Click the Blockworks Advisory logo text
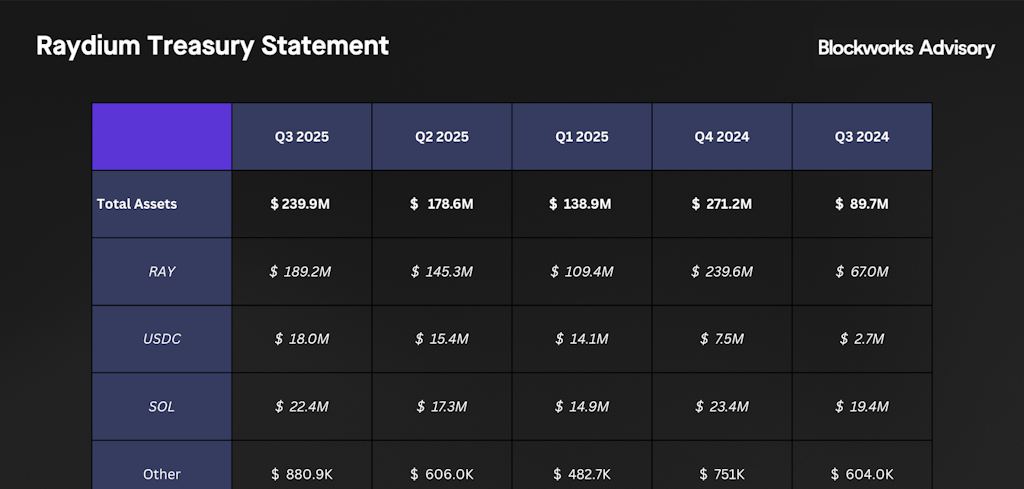The image size is (1024, 489). tap(906, 48)
